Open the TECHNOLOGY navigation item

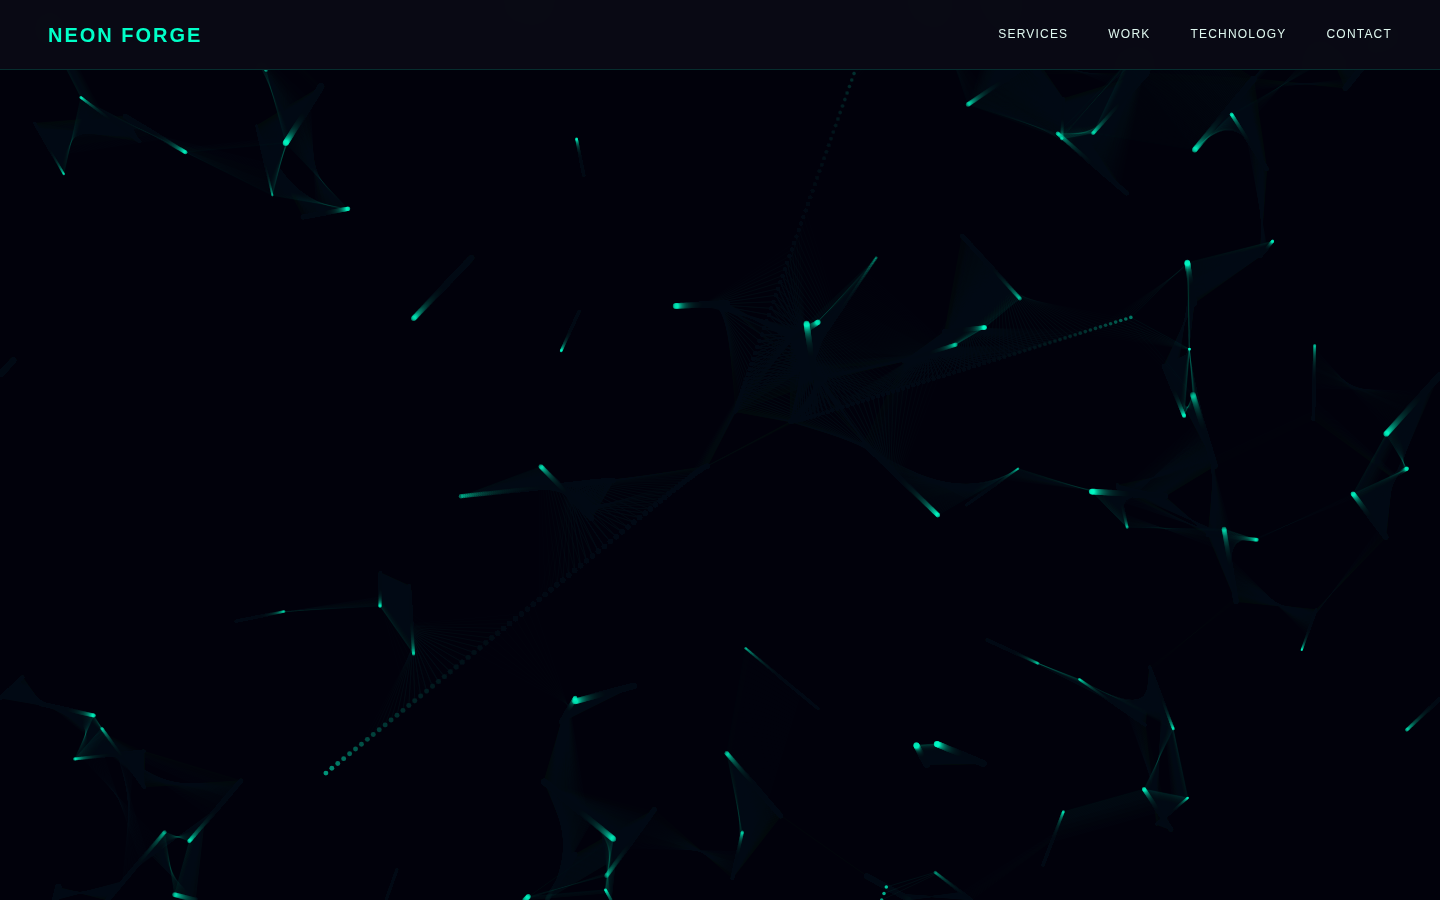[1238, 34]
